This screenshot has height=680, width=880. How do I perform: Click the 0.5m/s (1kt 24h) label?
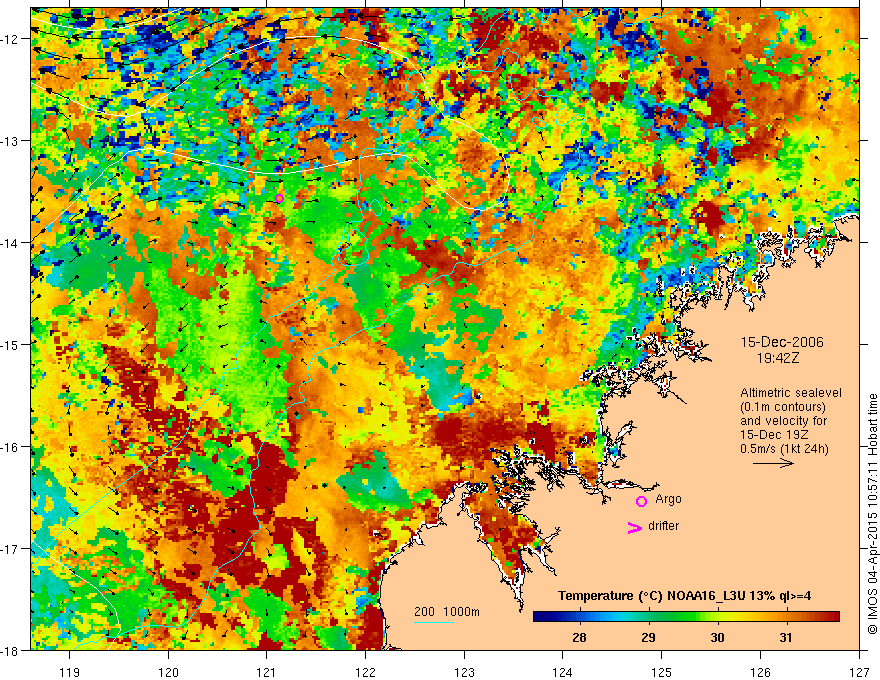785,449
